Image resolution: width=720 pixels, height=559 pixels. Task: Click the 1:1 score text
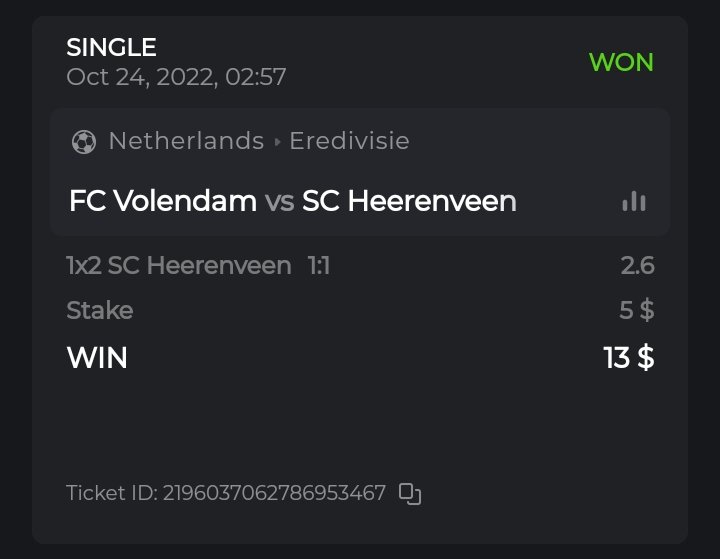(318, 265)
